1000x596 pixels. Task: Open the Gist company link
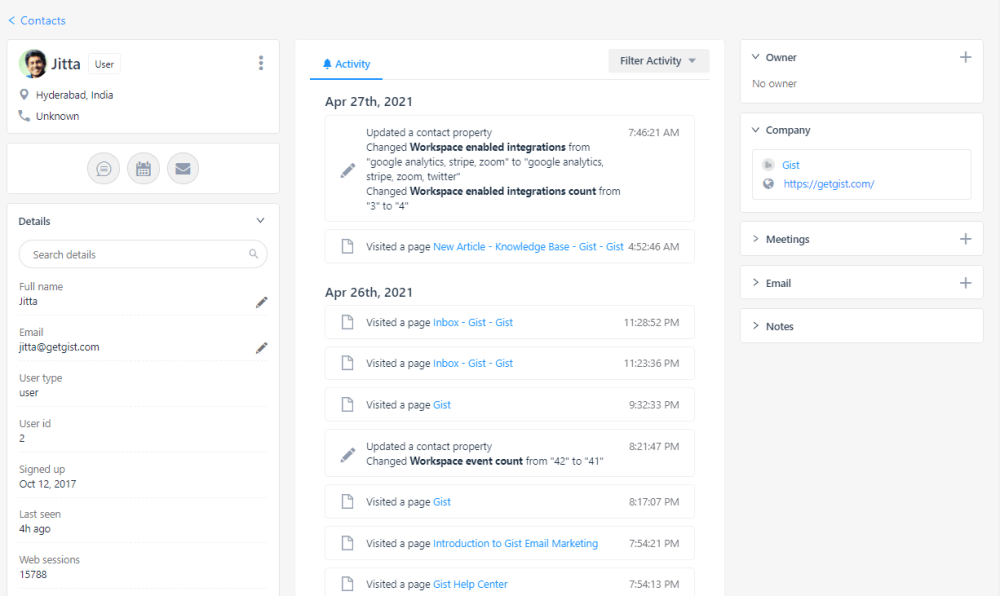(x=791, y=165)
